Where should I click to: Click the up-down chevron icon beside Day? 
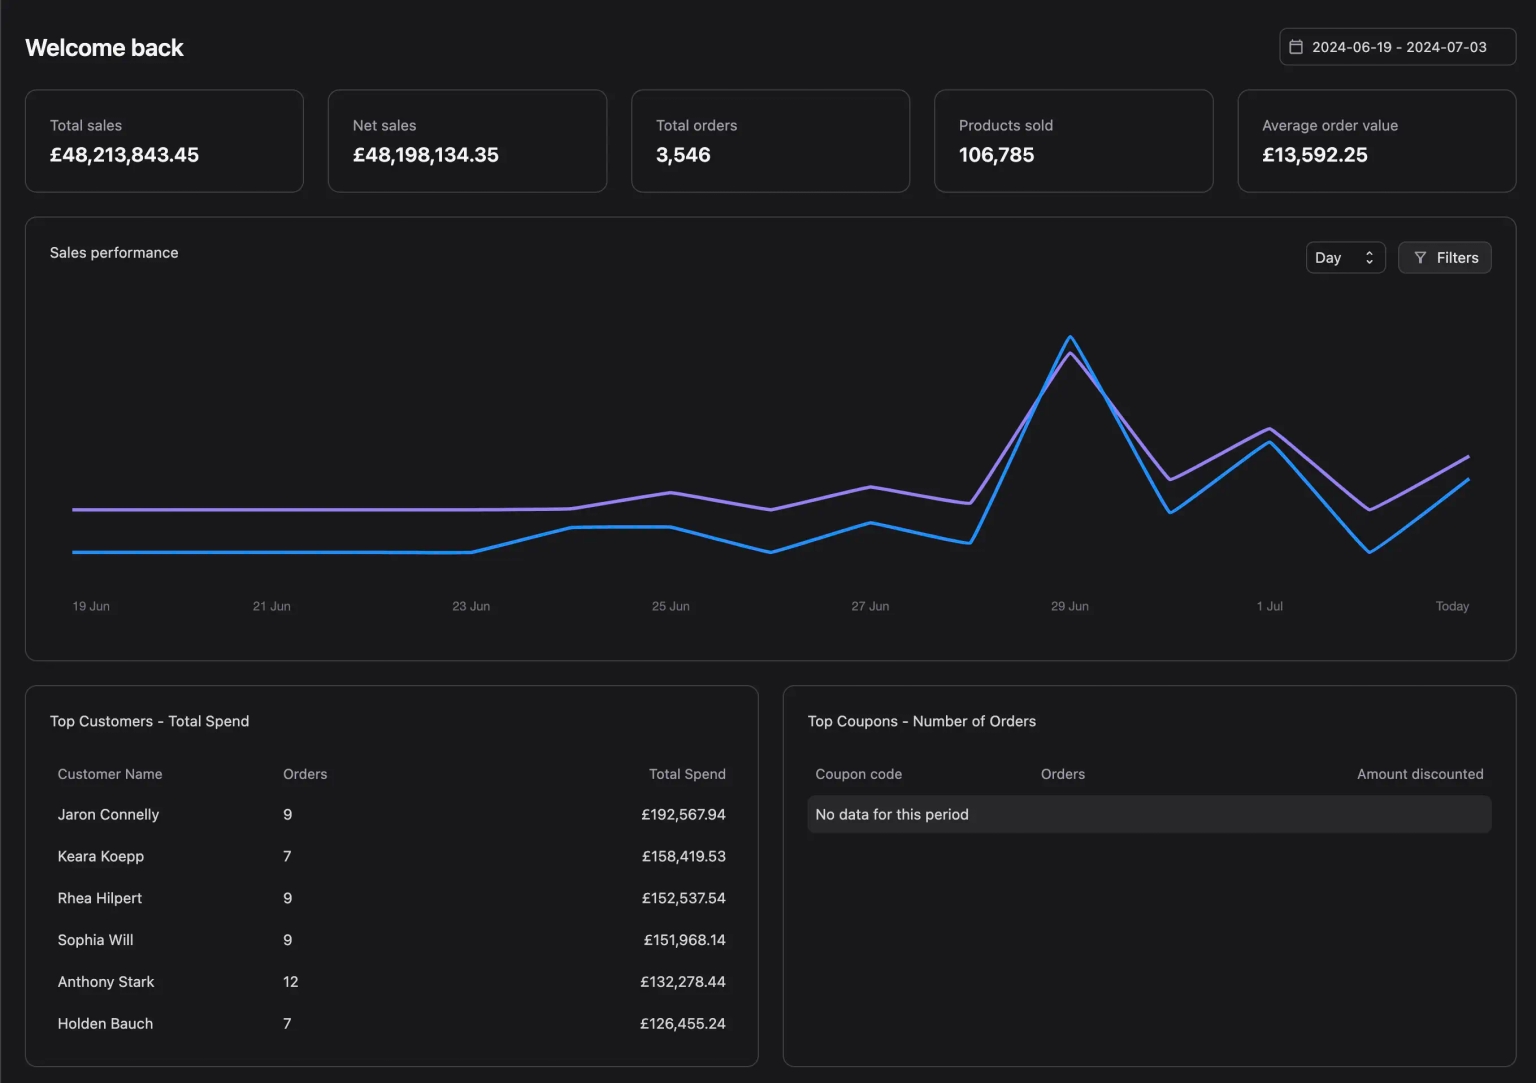tap(1369, 258)
